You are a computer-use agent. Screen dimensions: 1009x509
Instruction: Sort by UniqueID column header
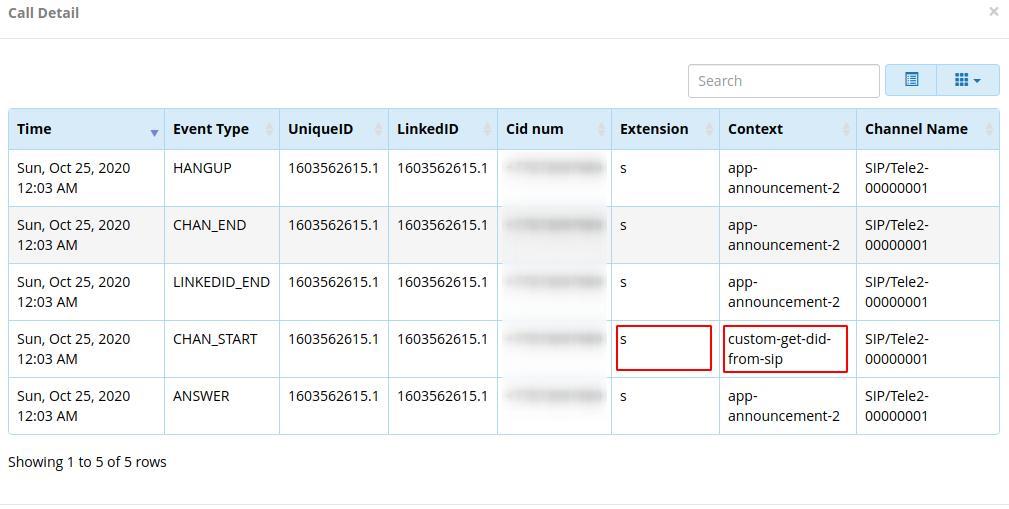pos(333,129)
